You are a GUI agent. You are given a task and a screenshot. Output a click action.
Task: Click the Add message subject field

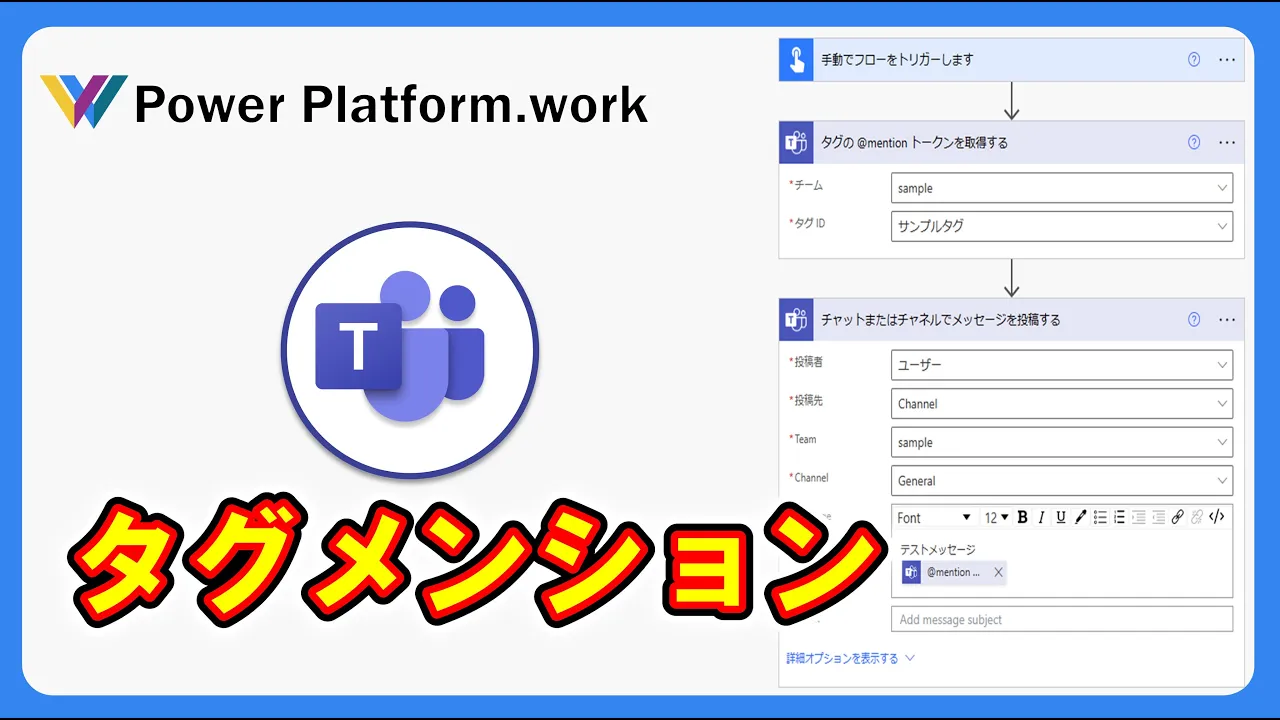pos(1061,619)
